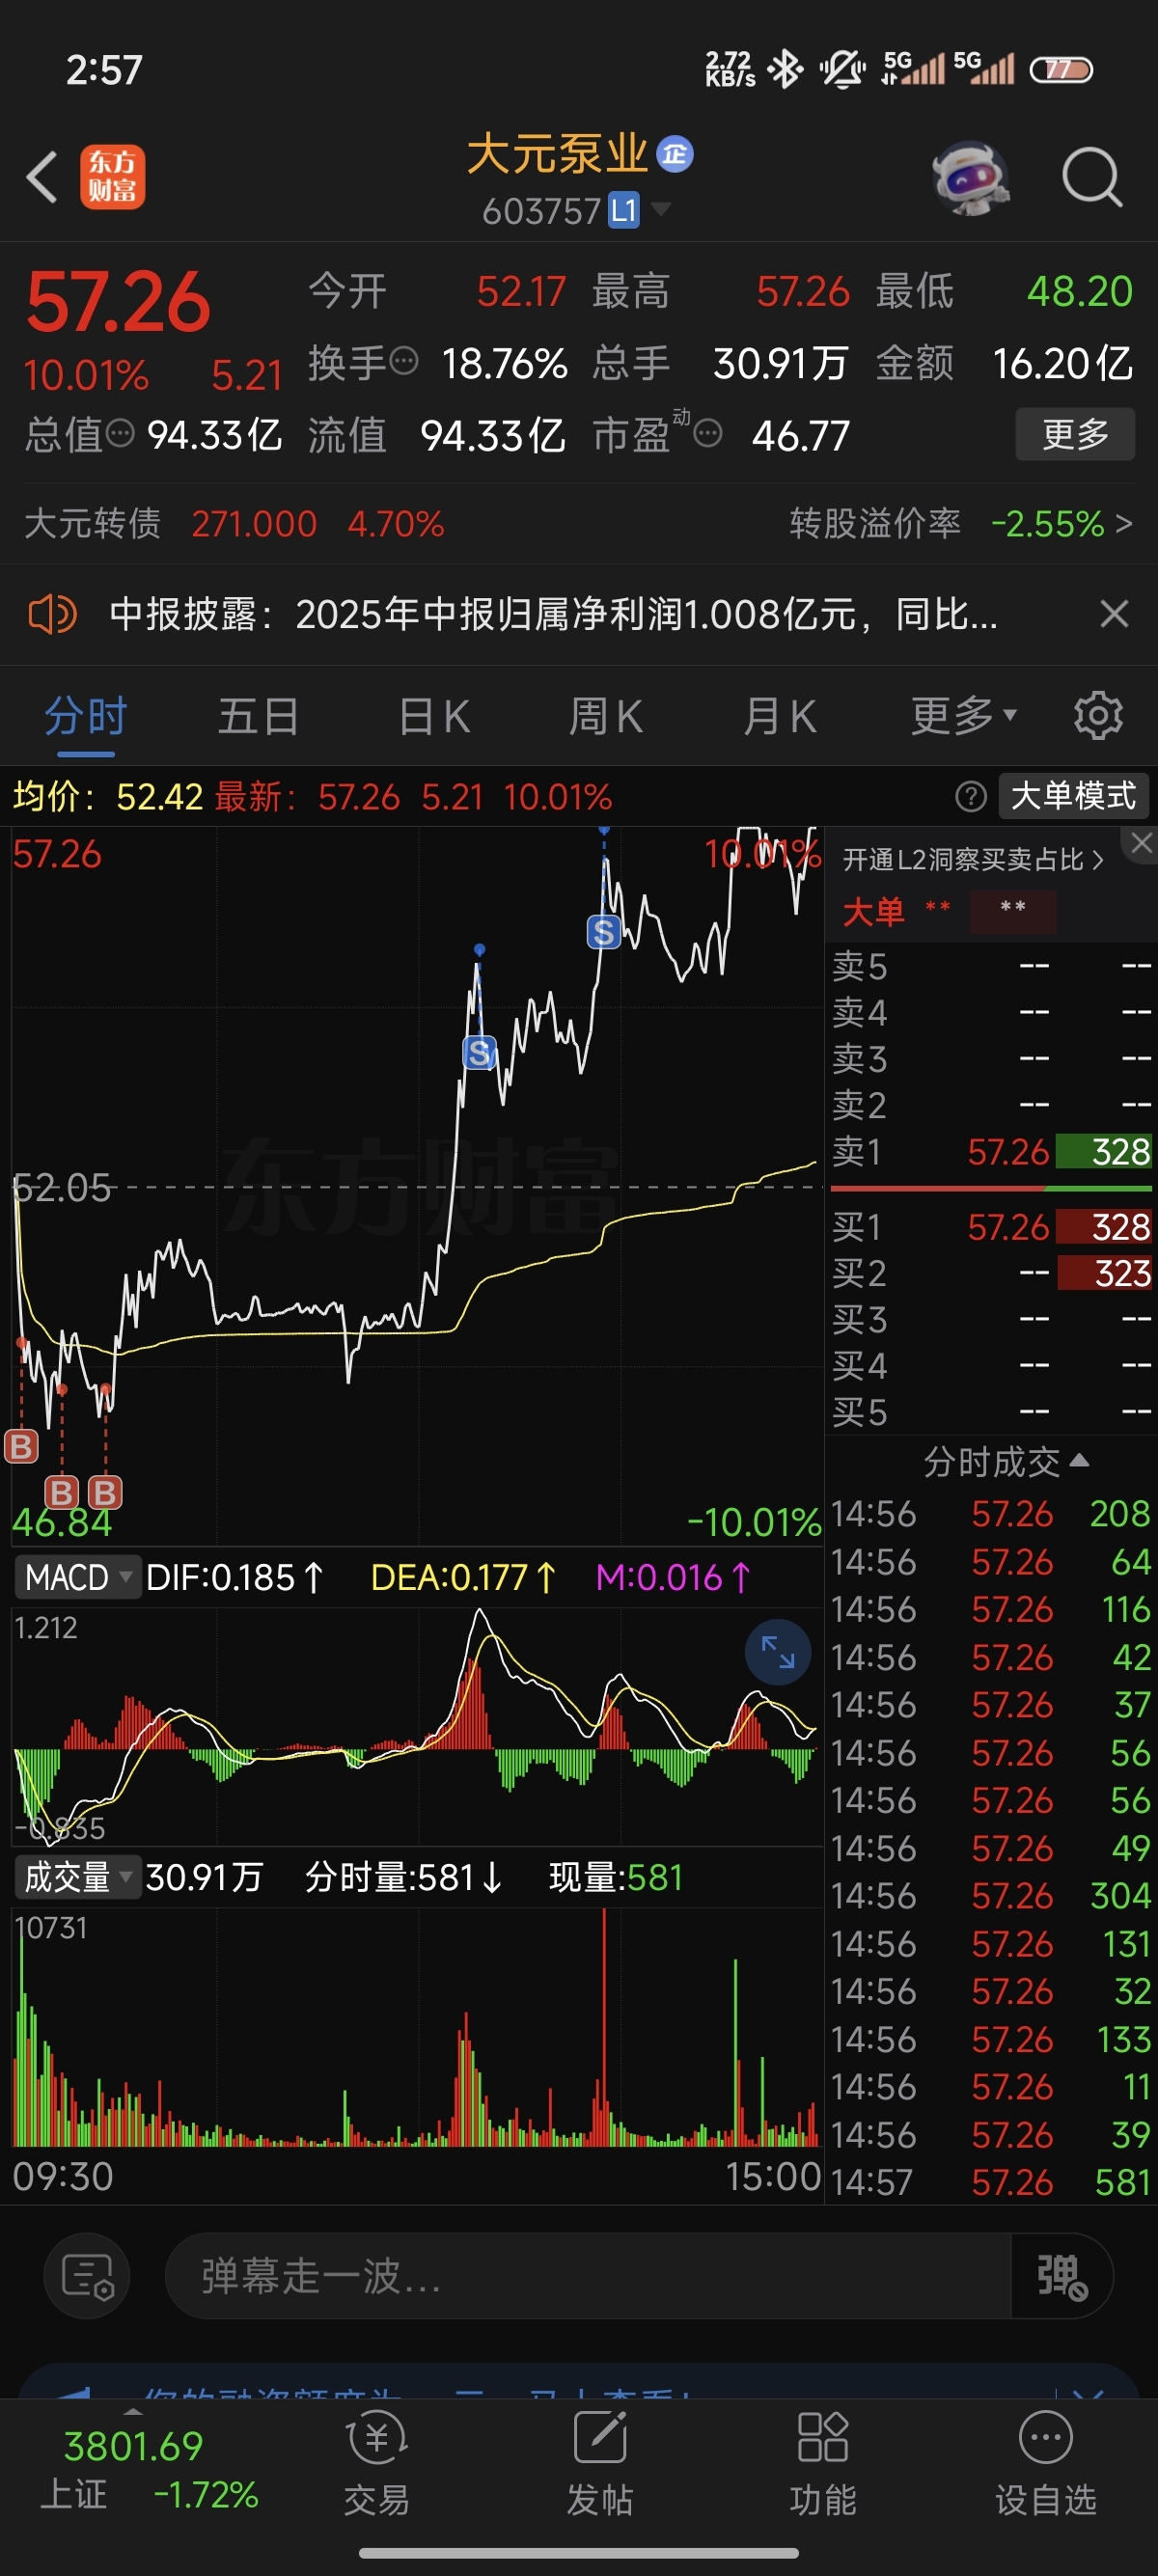Tap the 均价 52.42 label
The height and width of the screenshot is (2576, 1158).
107,797
